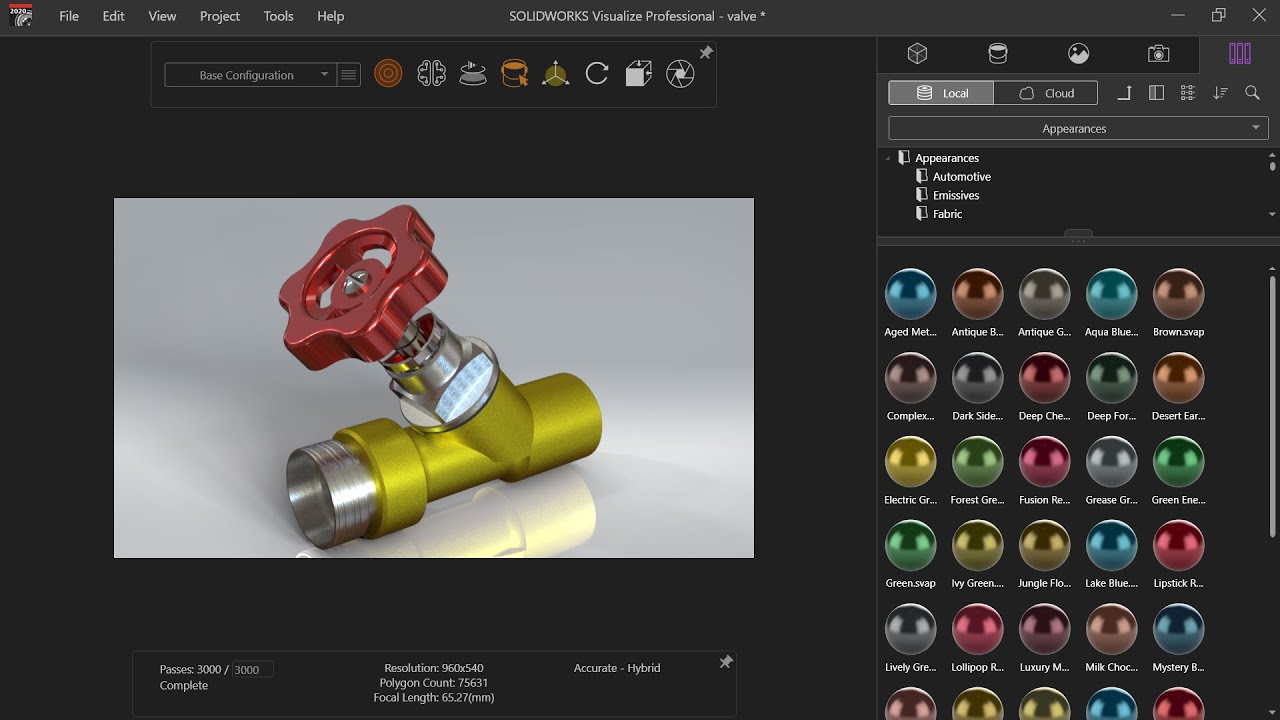Switch to the Scenes tab

coord(1078,54)
